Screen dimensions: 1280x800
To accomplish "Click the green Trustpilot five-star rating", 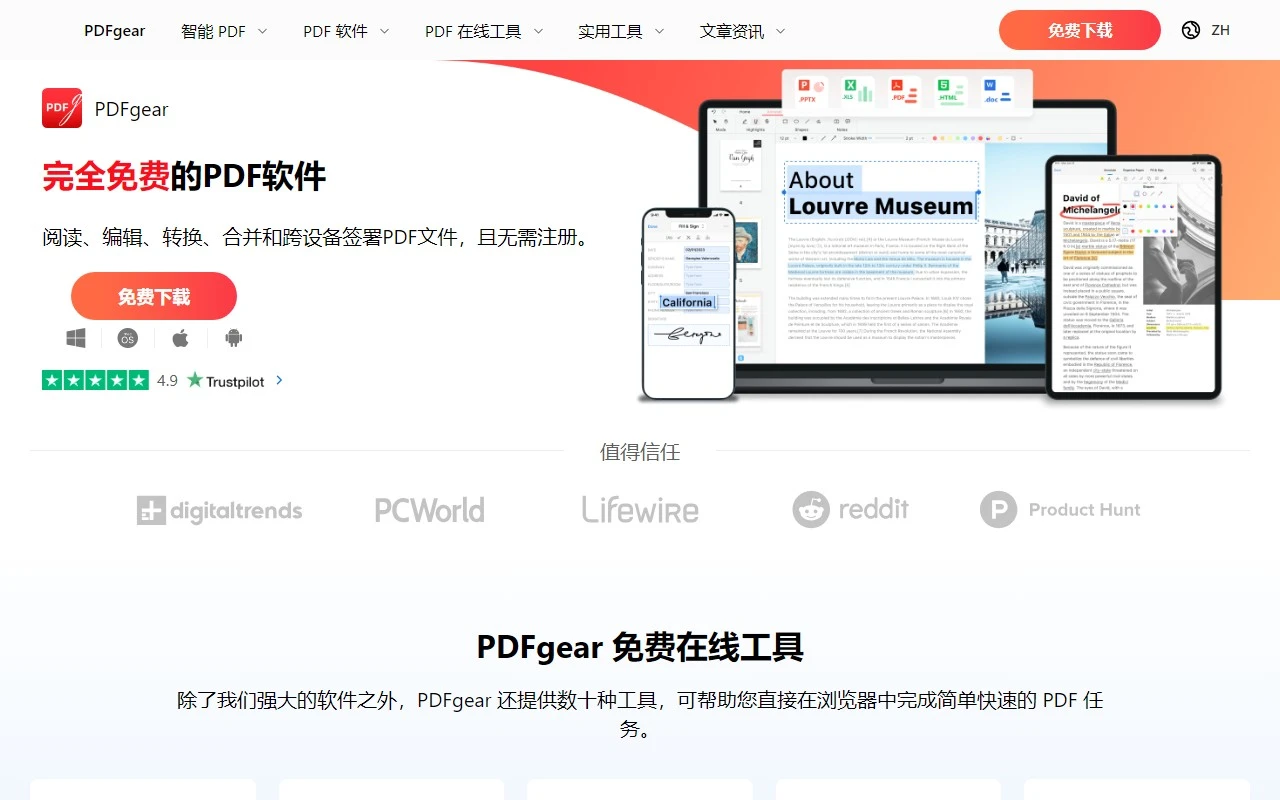I will (x=95, y=380).
